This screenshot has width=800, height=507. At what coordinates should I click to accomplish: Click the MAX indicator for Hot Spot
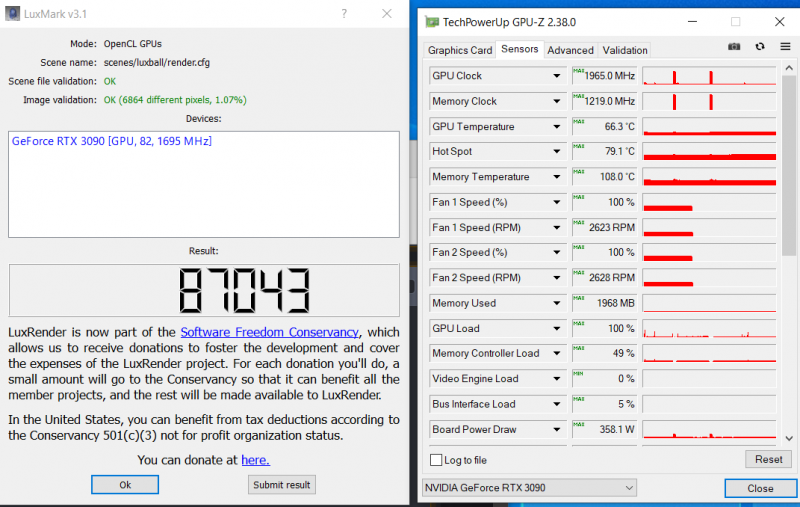pos(579,146)
